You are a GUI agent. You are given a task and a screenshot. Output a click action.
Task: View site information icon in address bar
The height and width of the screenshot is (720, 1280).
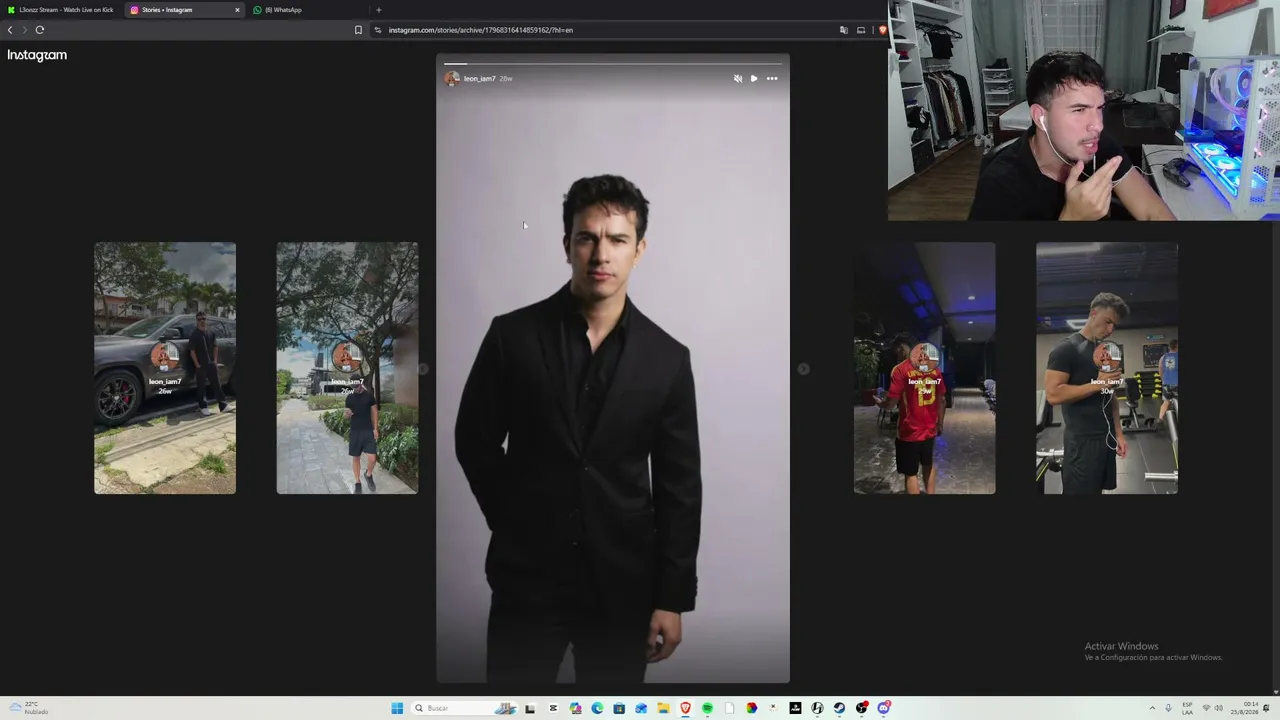378,30
